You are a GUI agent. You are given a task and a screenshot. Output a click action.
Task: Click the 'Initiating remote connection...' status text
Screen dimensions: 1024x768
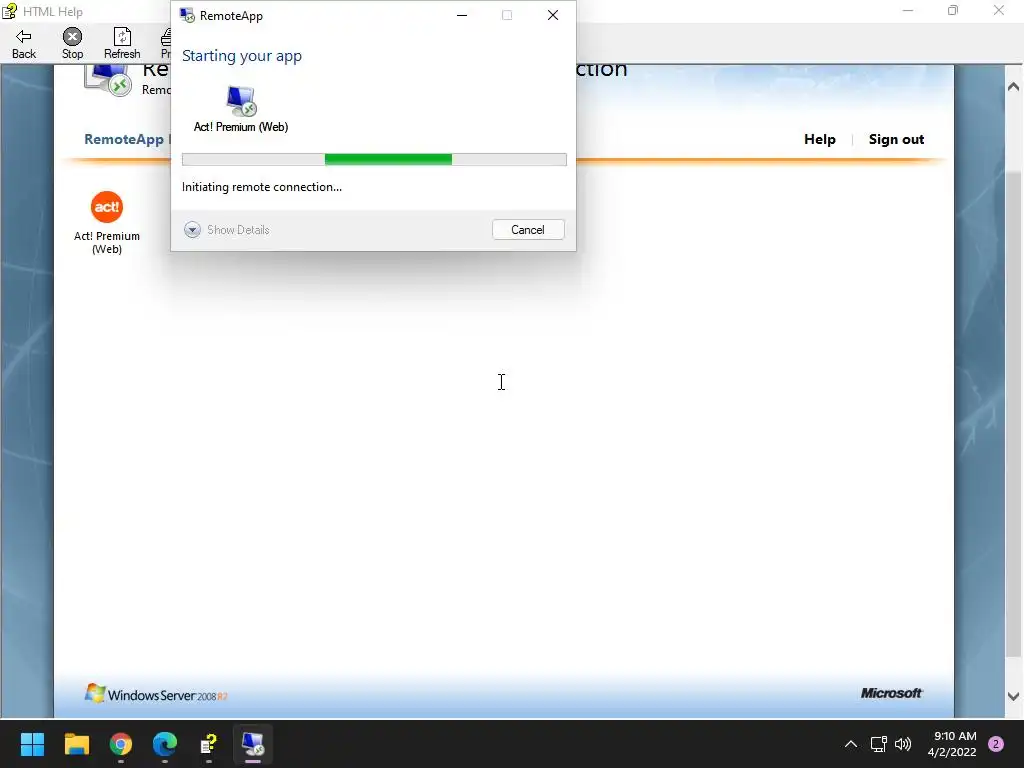pyautogui.click(x=262, y=187)
